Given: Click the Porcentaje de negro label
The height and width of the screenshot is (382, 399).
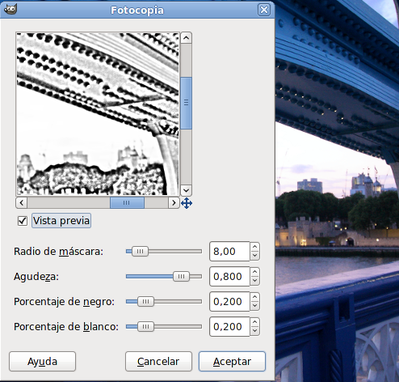Looking at the screenshot, I should (64, 302).
